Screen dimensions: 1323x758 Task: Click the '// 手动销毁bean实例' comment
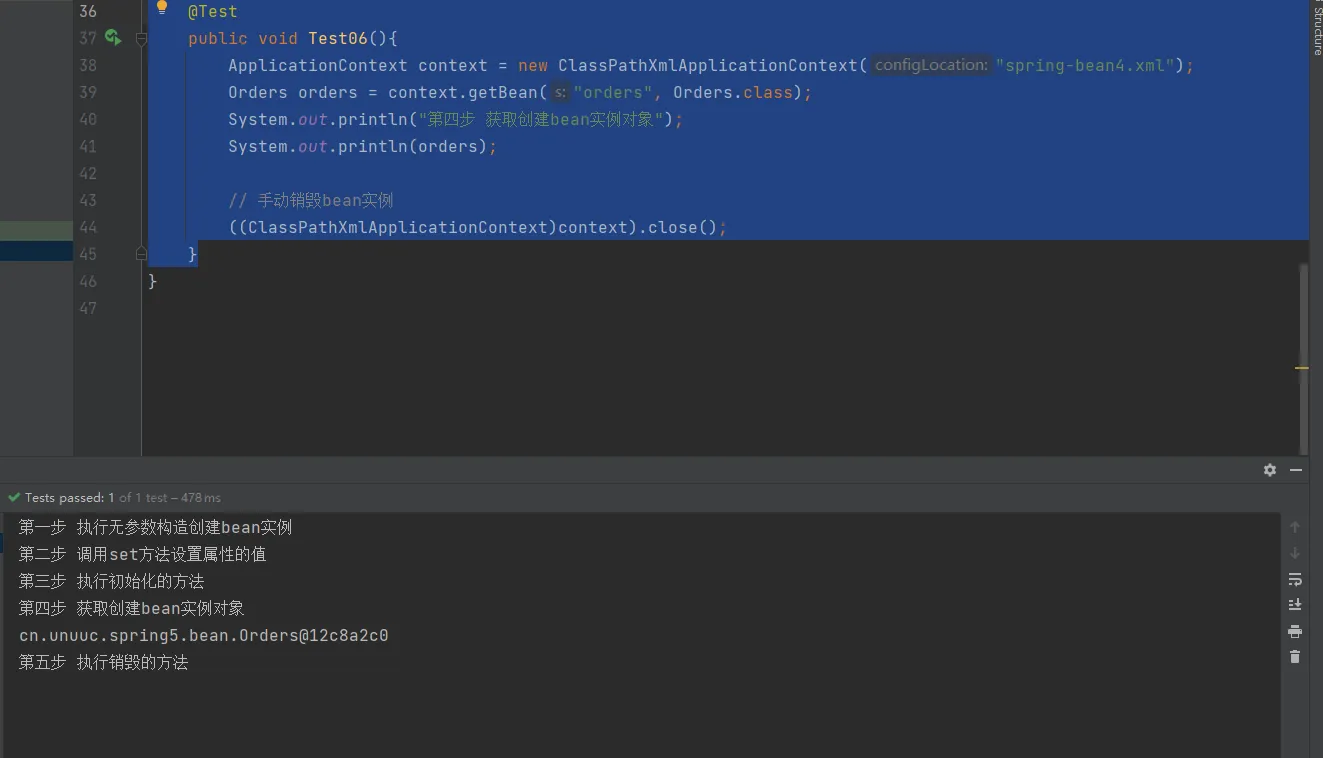pyautogui.click(x=311, y=200)
